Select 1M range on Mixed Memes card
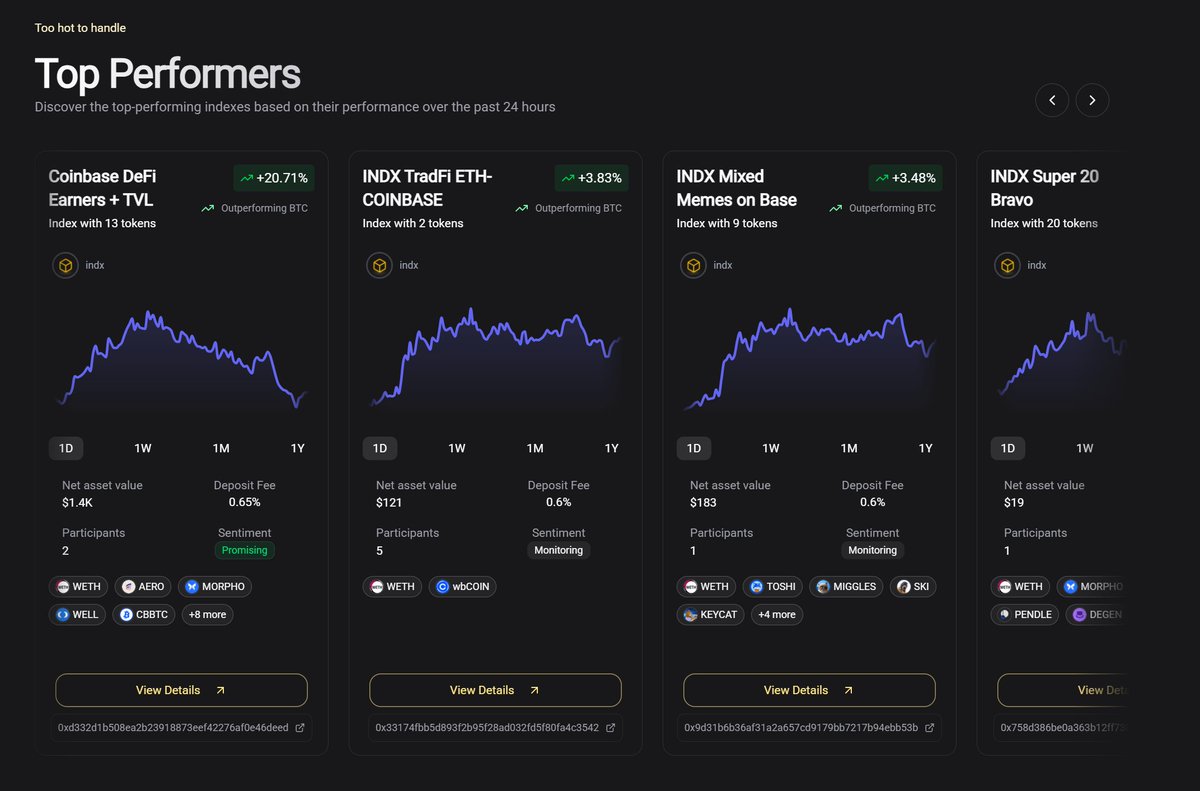The width and height of the screenshot is (1200, 791). click(849, 448)
